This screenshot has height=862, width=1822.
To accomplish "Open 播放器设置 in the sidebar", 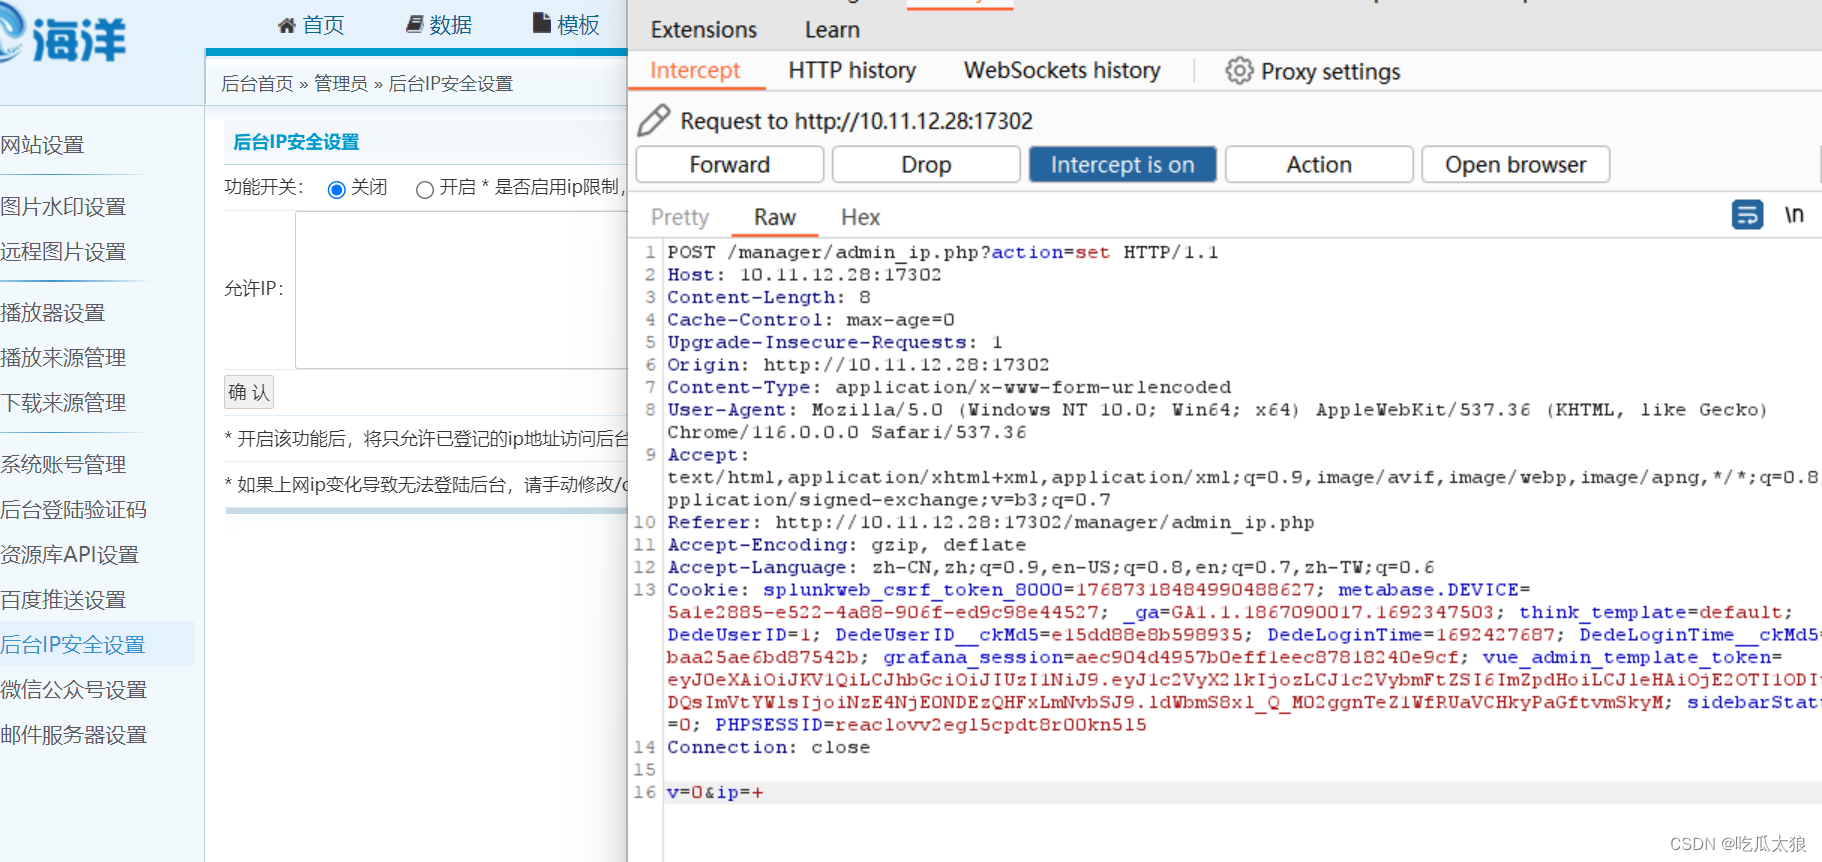I will click(x=52, y=313).
